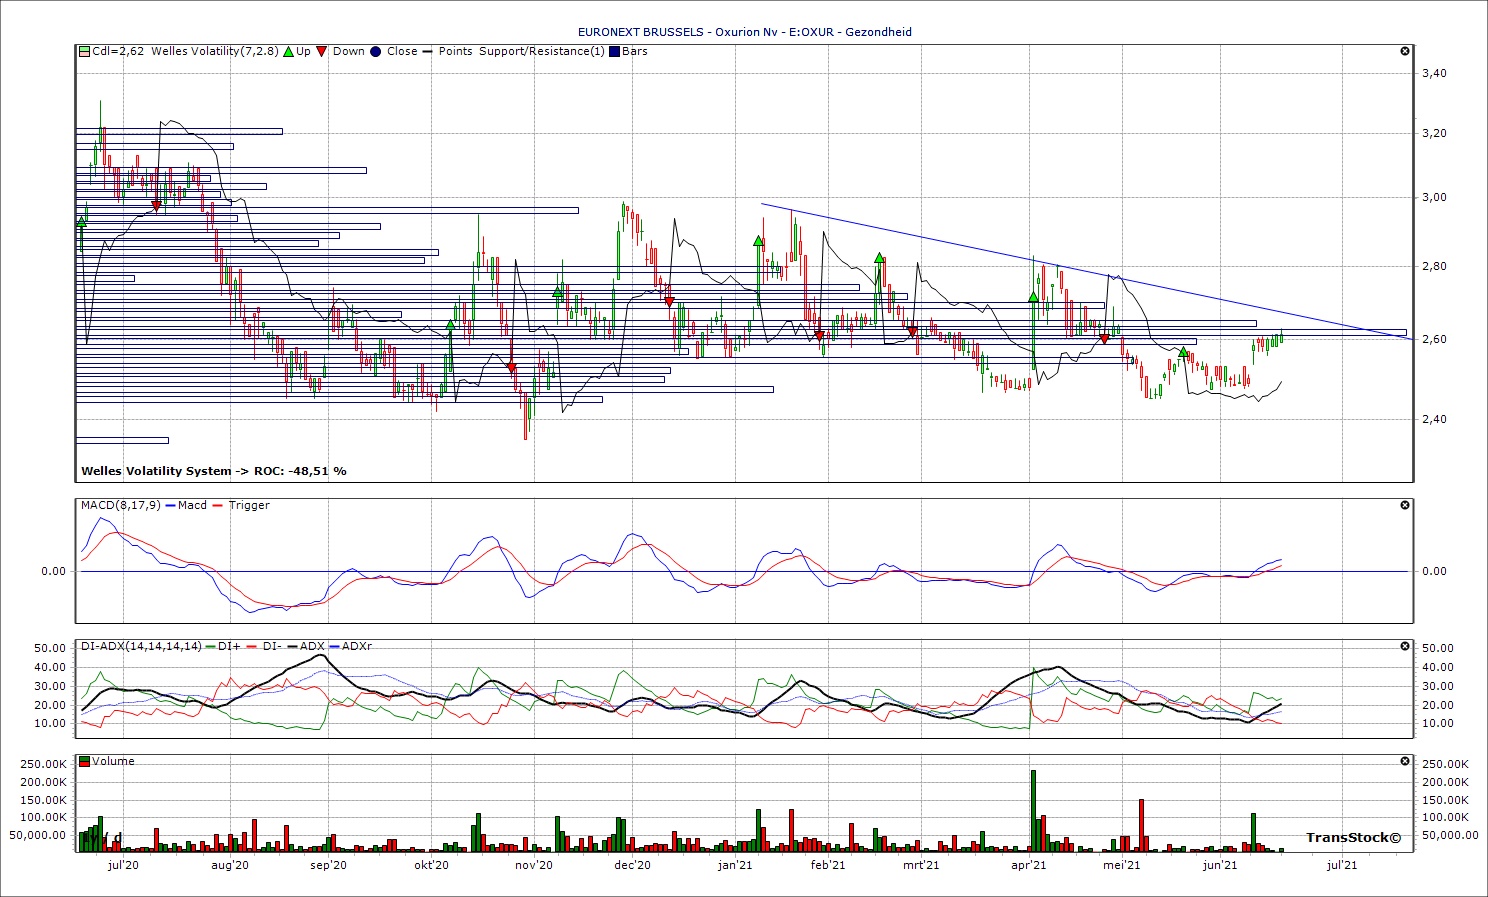This screenshot has width=1488, height=897.
Task: Click the Welles Volatility System ROC -48,51 % text
Action: pos(214,471)
